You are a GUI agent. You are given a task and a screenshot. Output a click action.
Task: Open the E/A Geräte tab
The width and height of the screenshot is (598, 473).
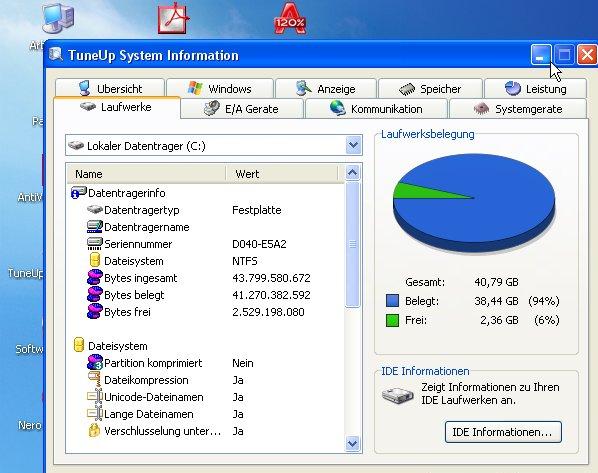coord(242,109)
